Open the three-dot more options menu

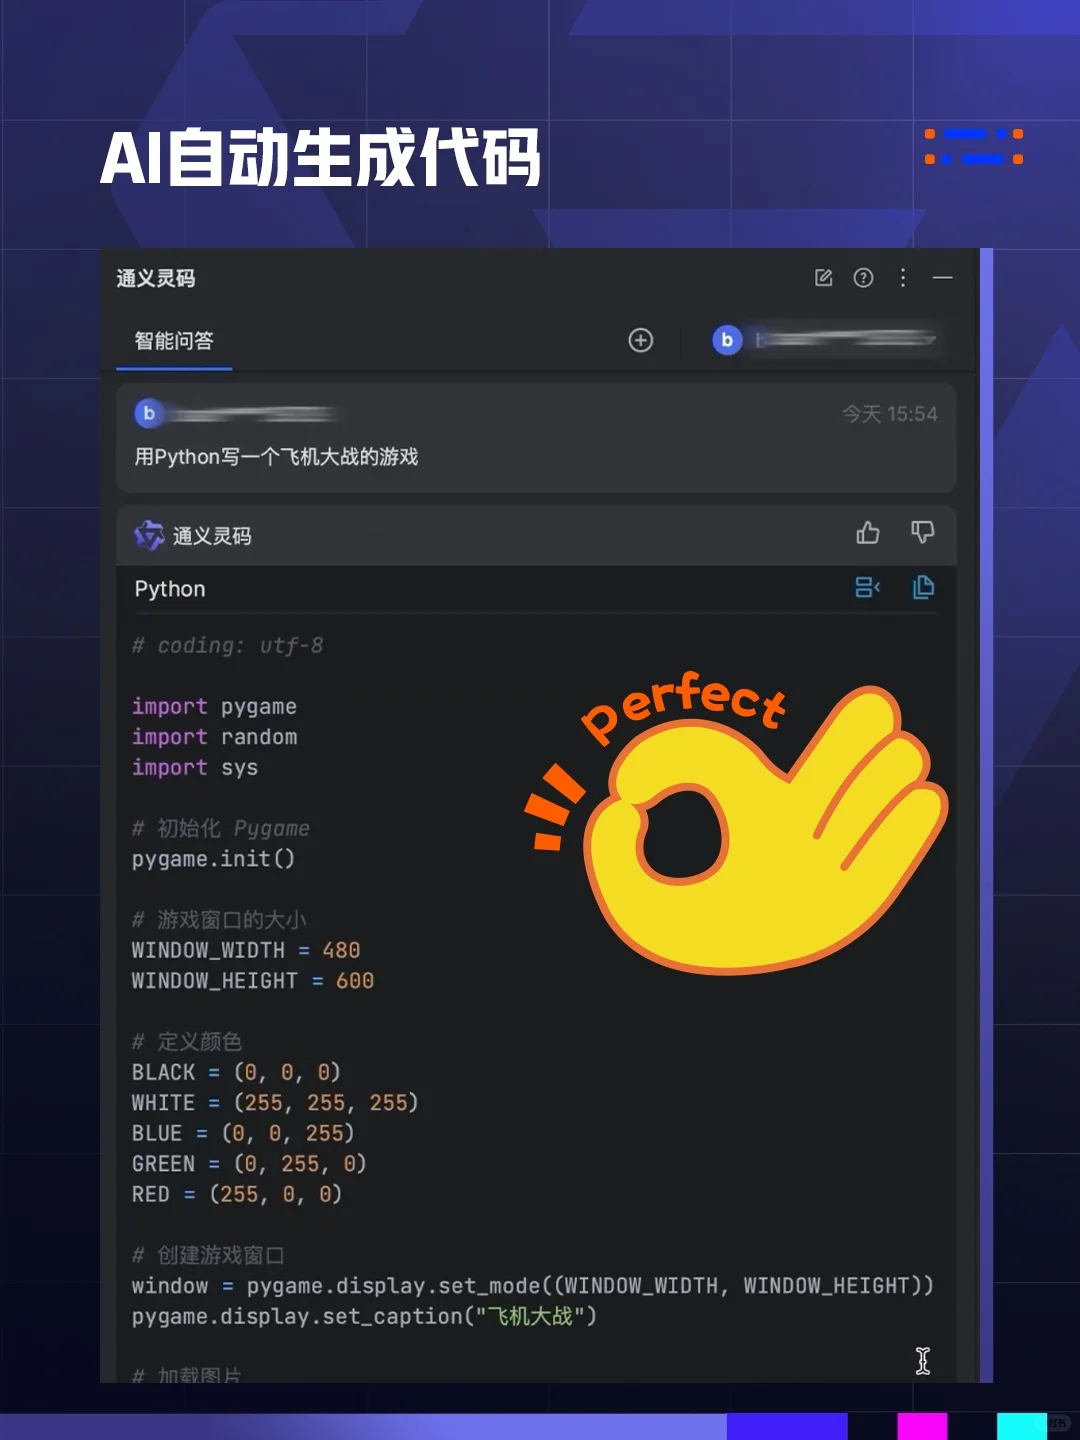(x=903, y=277)
